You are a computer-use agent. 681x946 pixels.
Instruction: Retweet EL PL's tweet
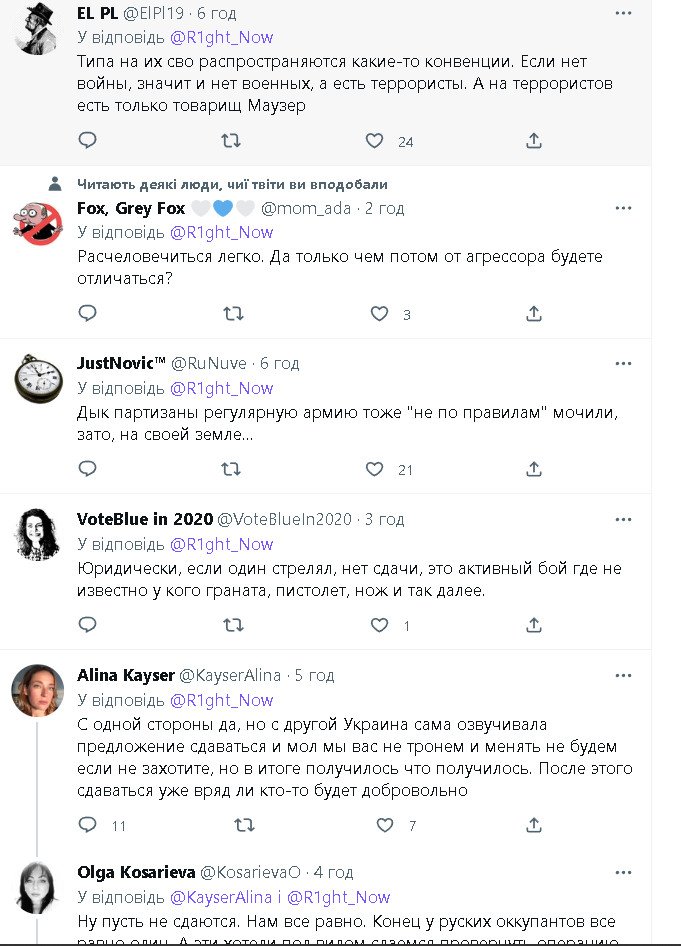click(x=231, y=141)
